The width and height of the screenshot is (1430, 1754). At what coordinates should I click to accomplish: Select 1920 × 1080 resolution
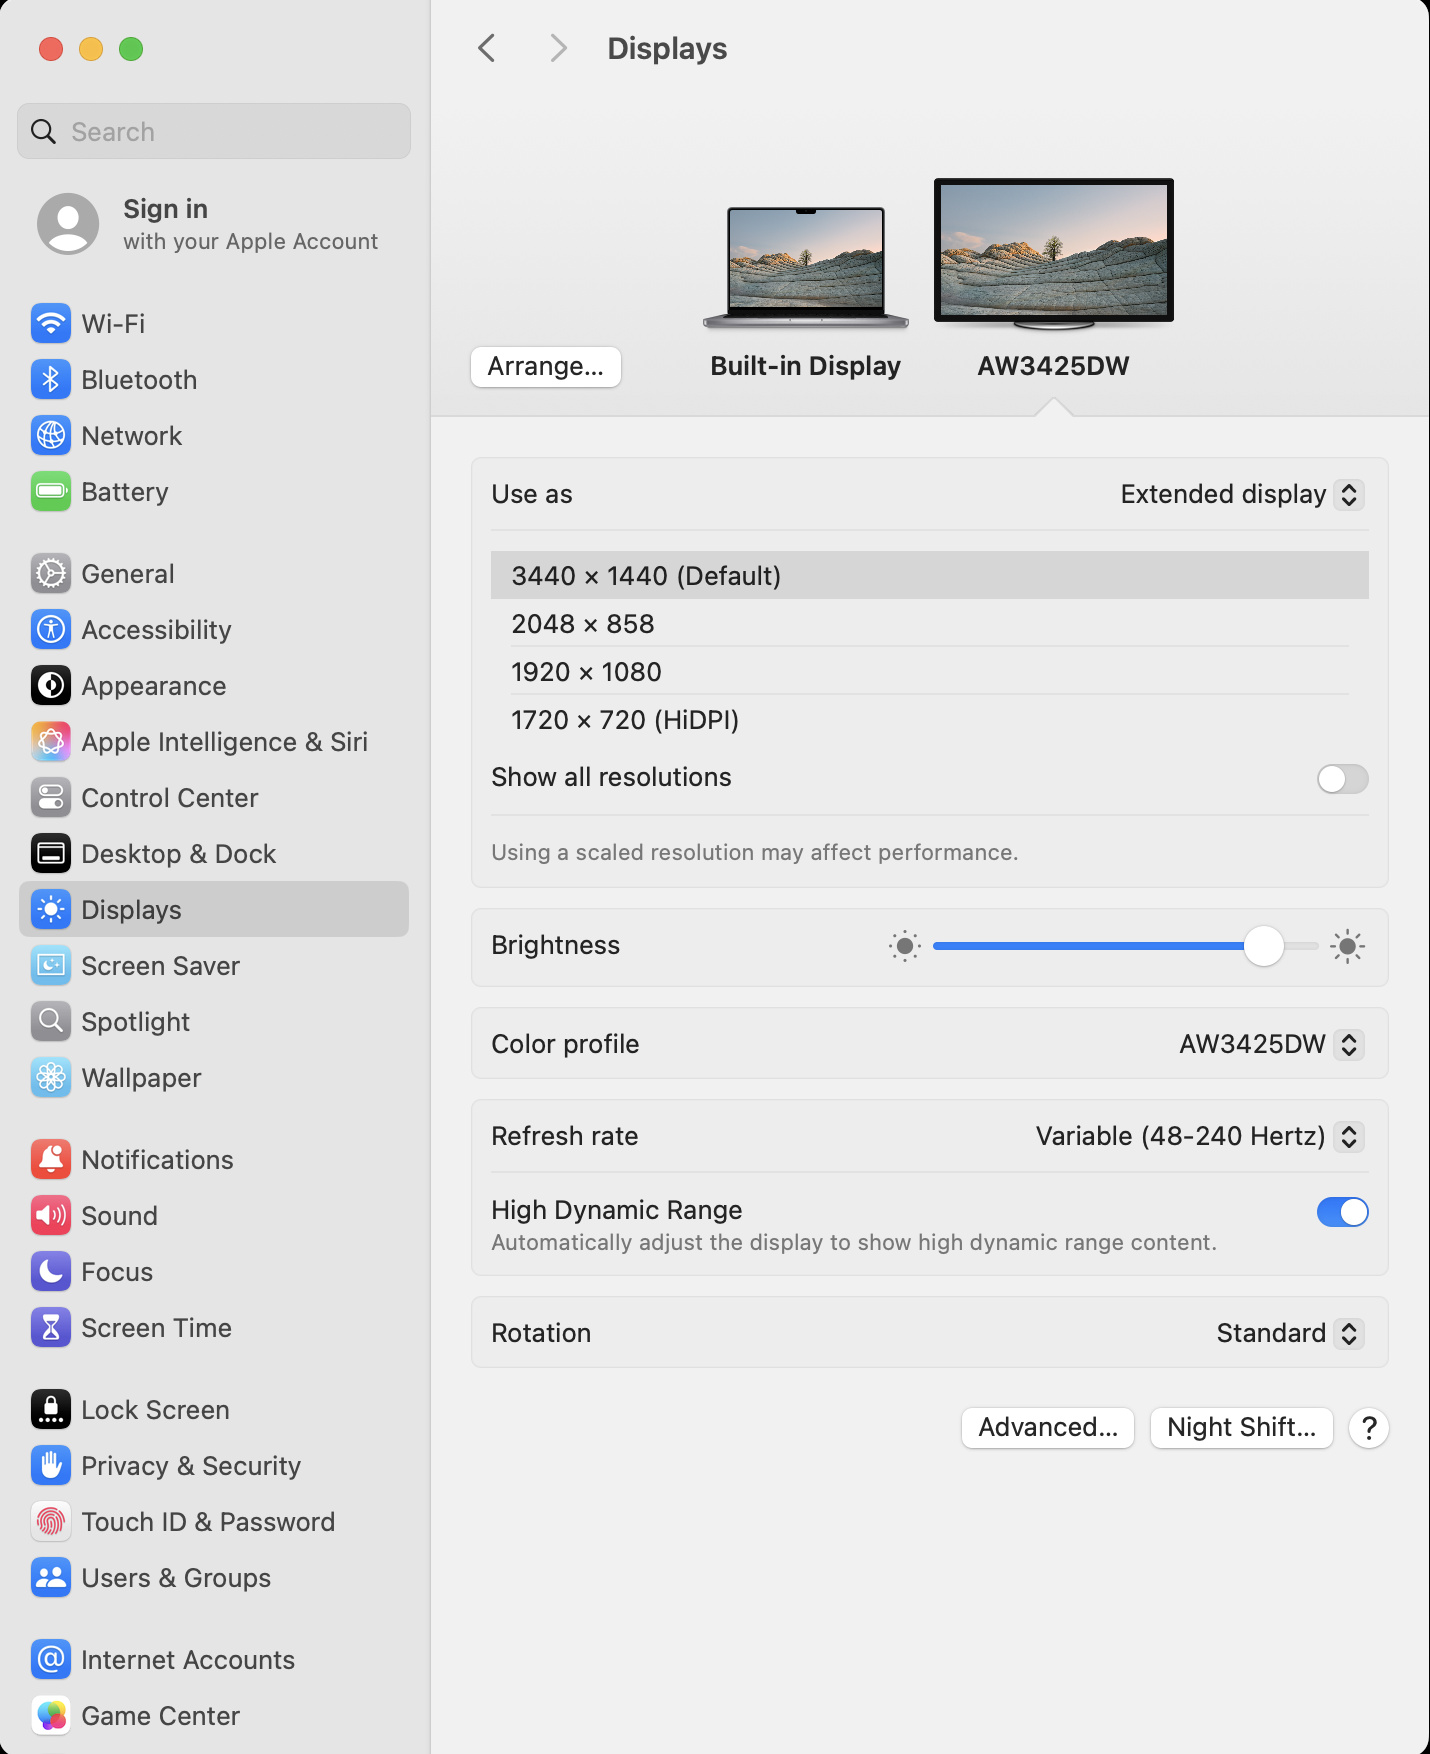[x=930, y=671]
